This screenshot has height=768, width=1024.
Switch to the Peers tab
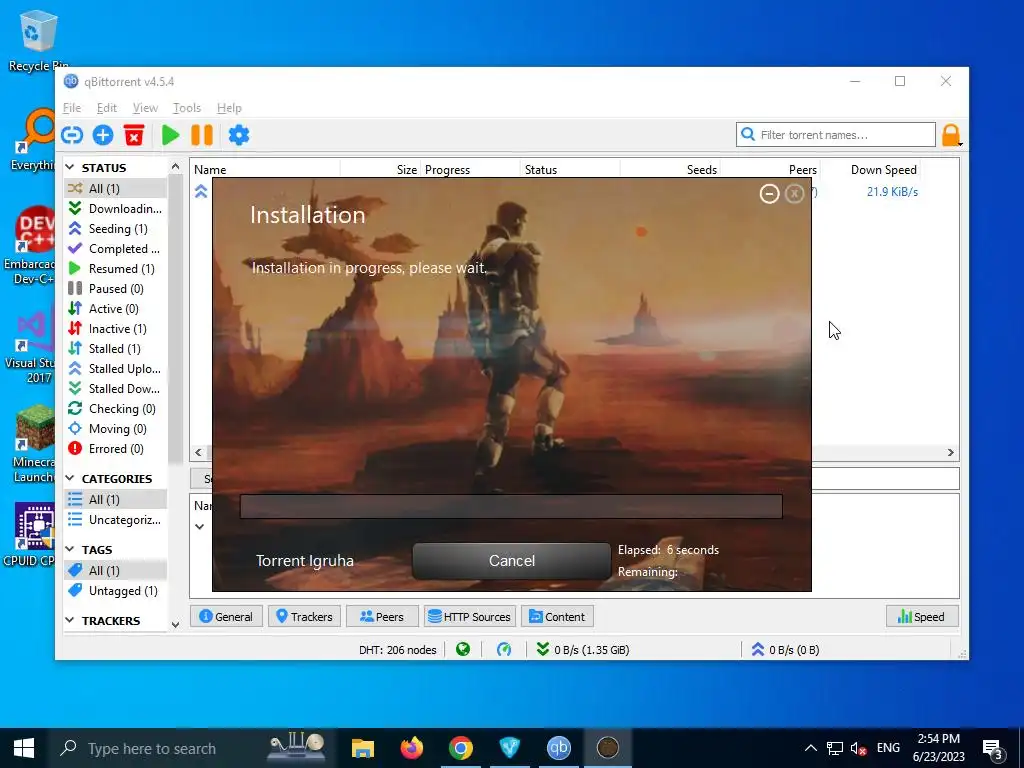point(382,616)
